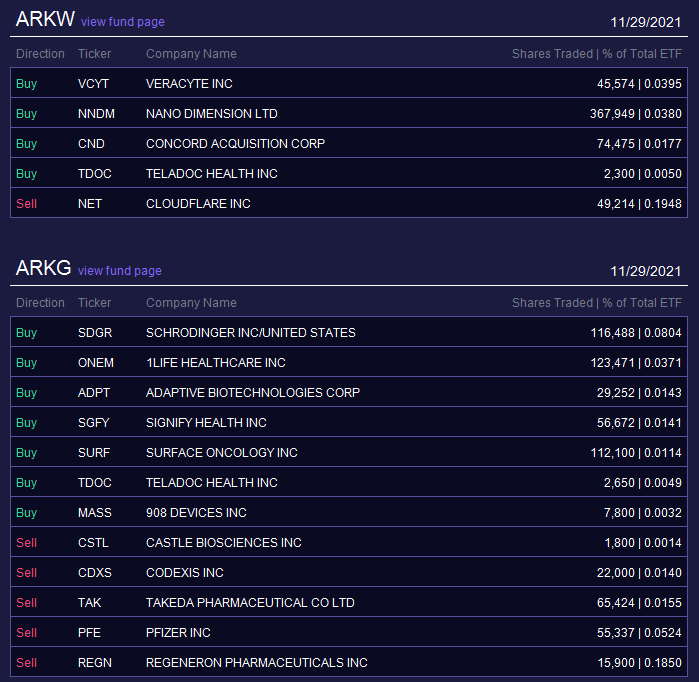This screenshot has width=699, height=682.
Task: Click ARKW fund heading
Action: (45, 19)
